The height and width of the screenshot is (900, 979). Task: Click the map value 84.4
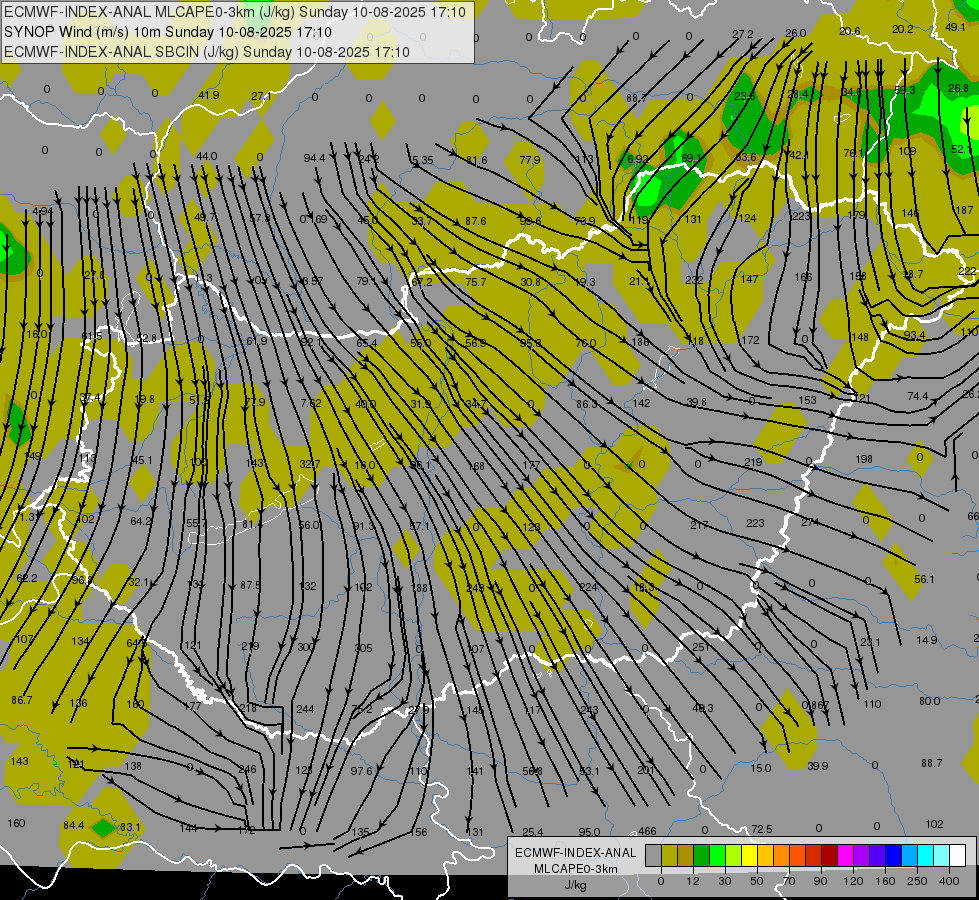74,826
